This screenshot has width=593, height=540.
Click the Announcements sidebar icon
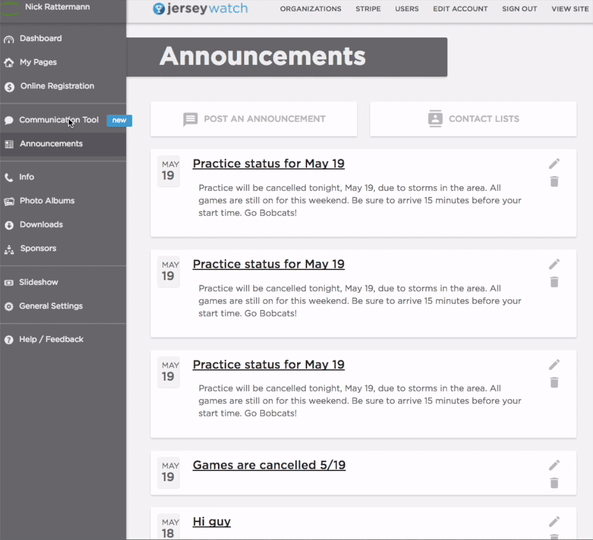tap(9, 144)
